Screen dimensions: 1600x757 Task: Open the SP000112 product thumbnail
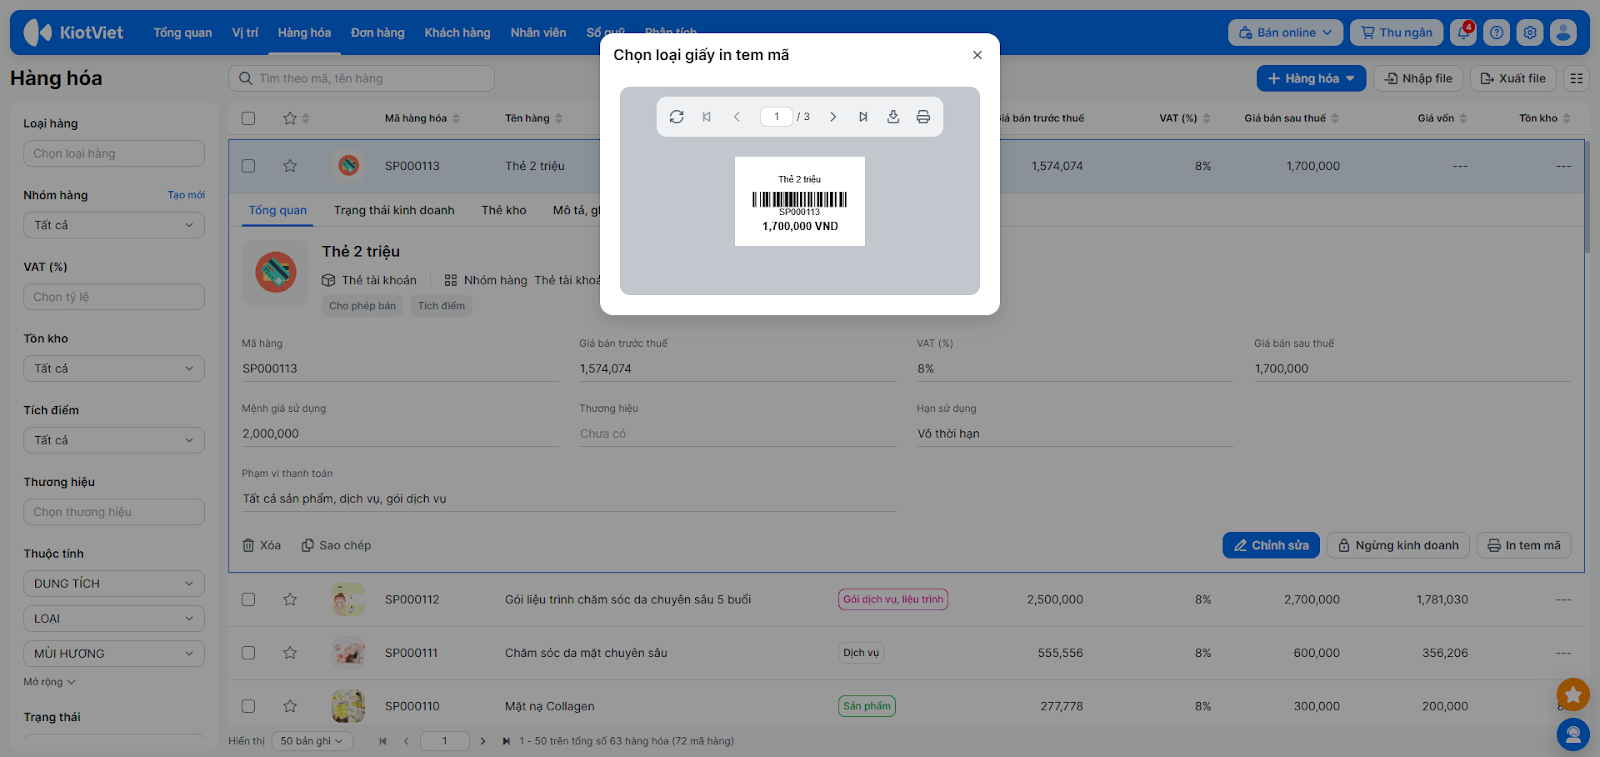pos(348,600)
